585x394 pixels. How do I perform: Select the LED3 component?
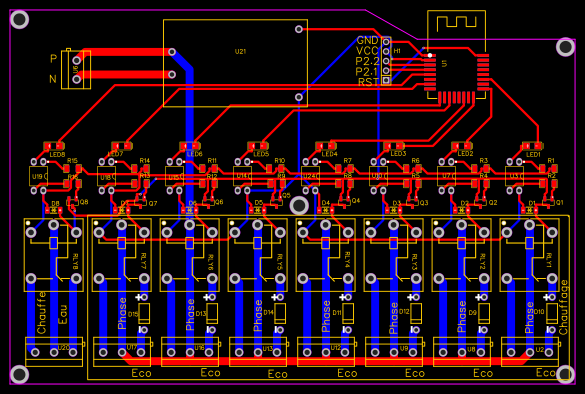[394, 146]
